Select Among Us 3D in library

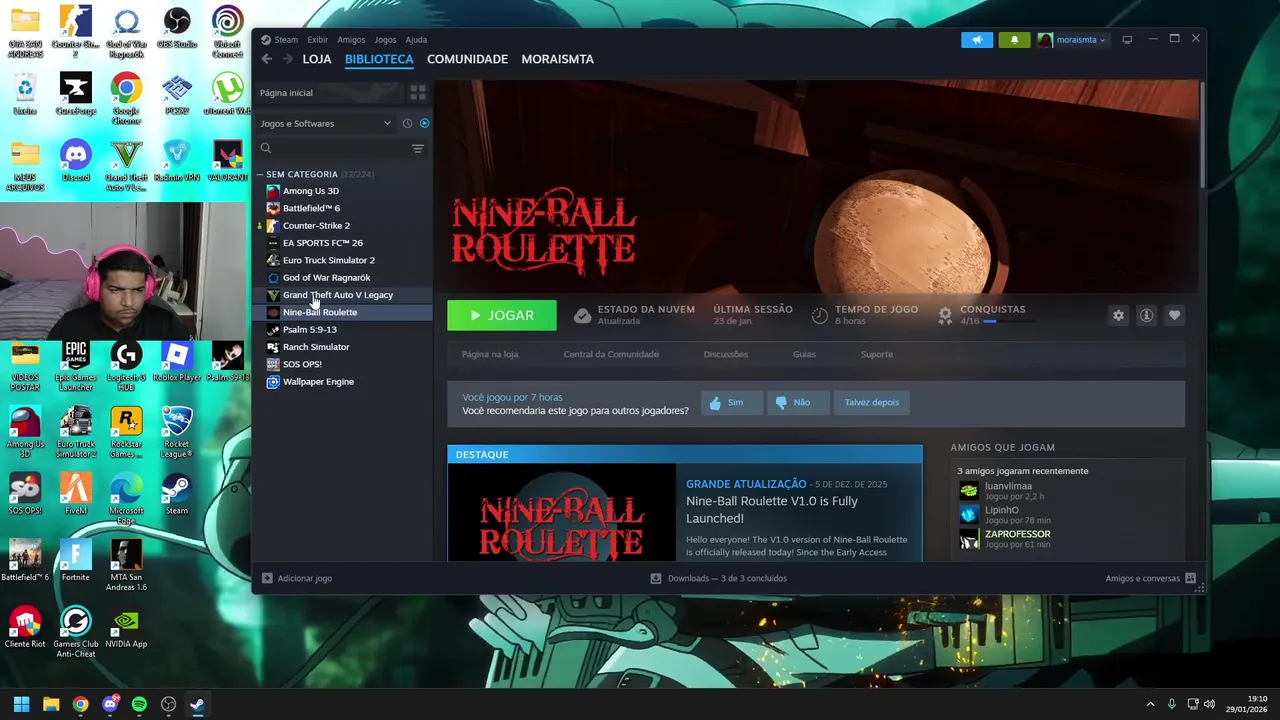point(343,191)
